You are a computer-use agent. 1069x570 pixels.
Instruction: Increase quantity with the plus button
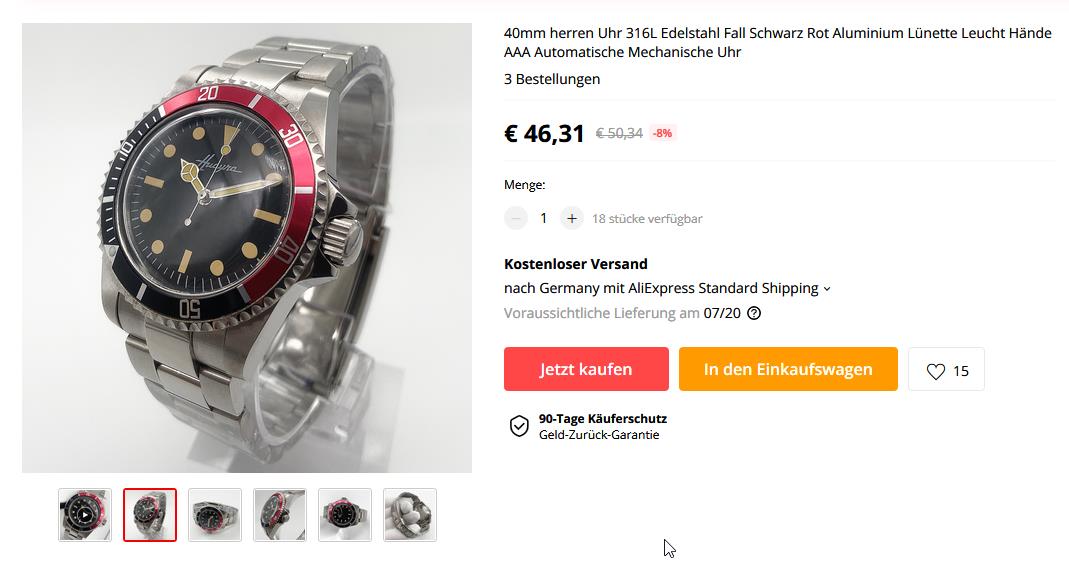click(x=571, y=219)
